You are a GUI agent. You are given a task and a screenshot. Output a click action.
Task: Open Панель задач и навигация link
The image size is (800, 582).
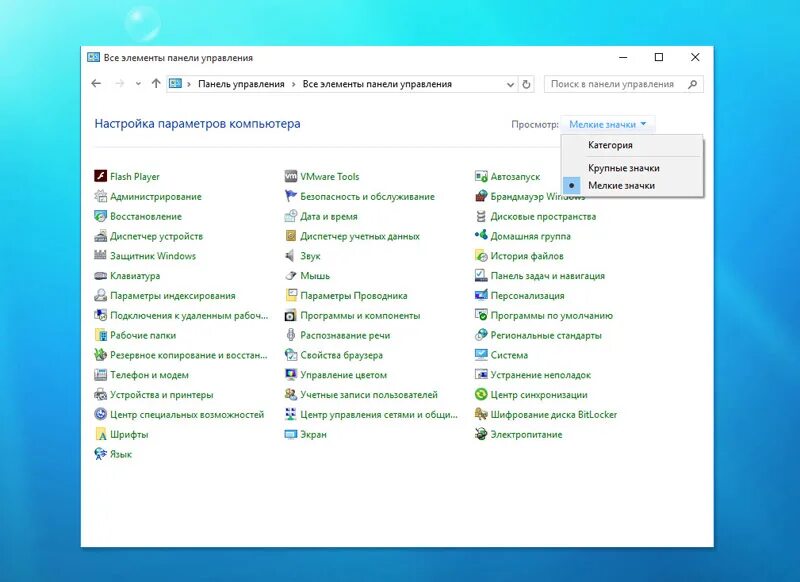click(547, 276)
